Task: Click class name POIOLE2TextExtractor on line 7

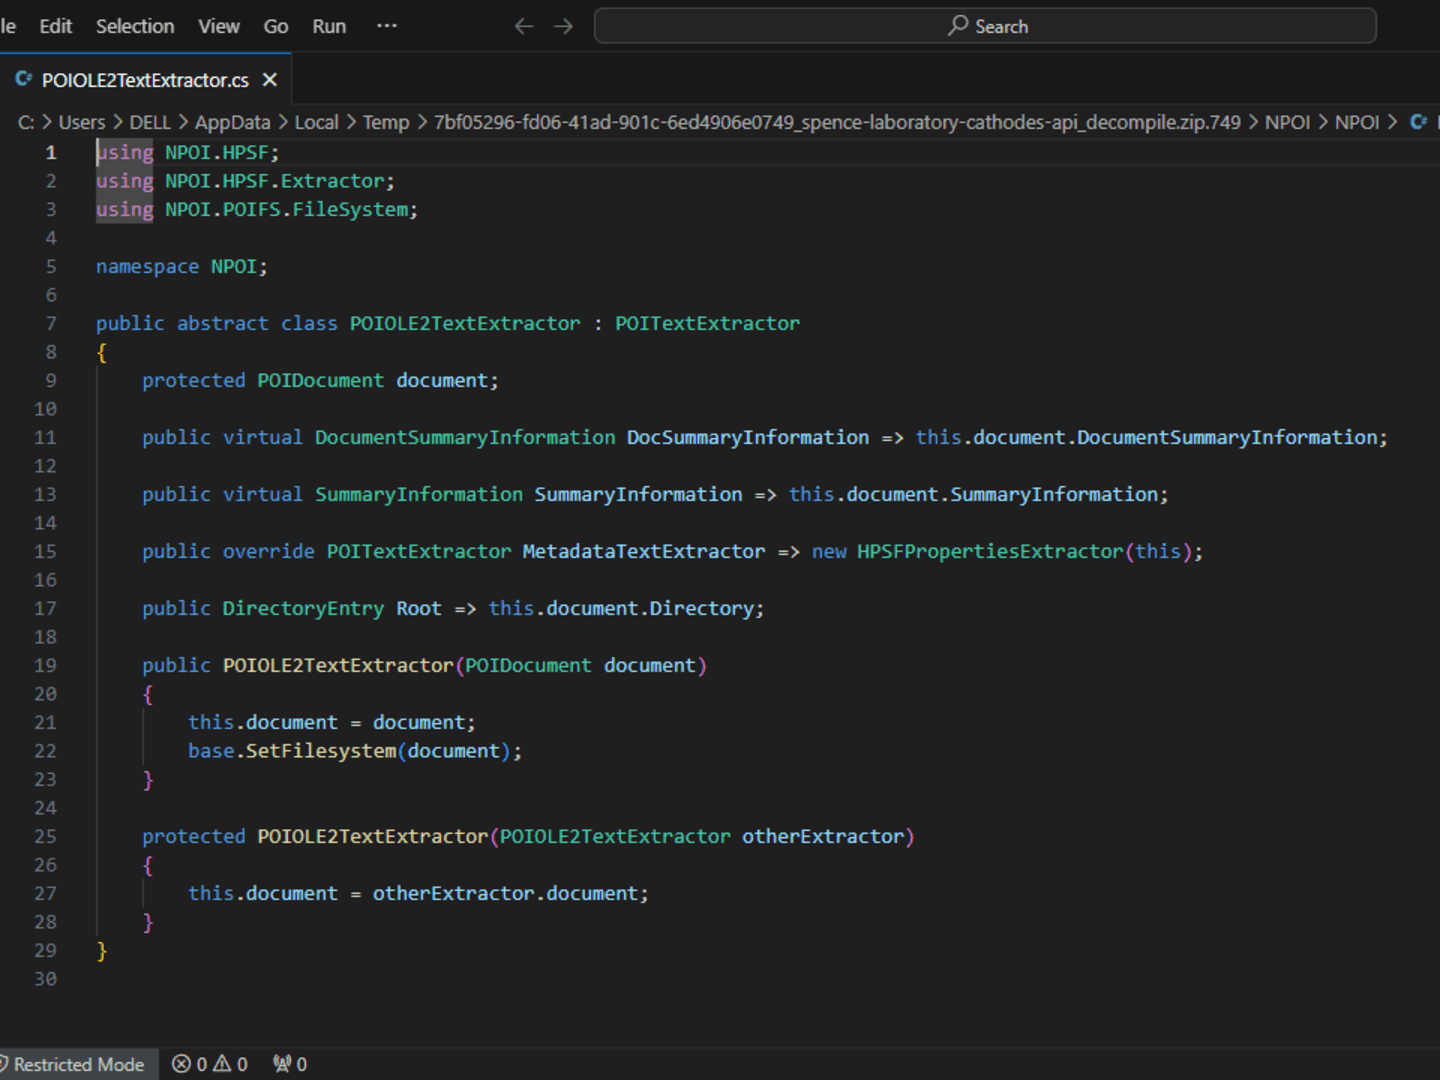Action: pos(465,323)
